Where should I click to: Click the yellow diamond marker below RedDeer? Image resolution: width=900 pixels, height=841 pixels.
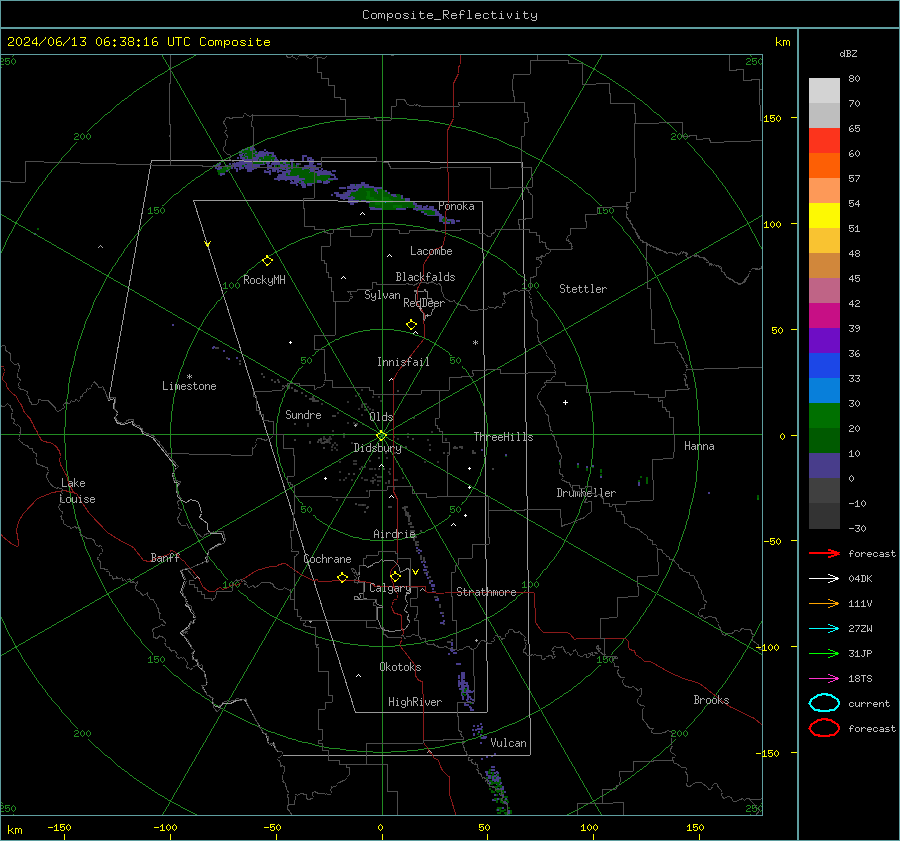tap(411, 324)
